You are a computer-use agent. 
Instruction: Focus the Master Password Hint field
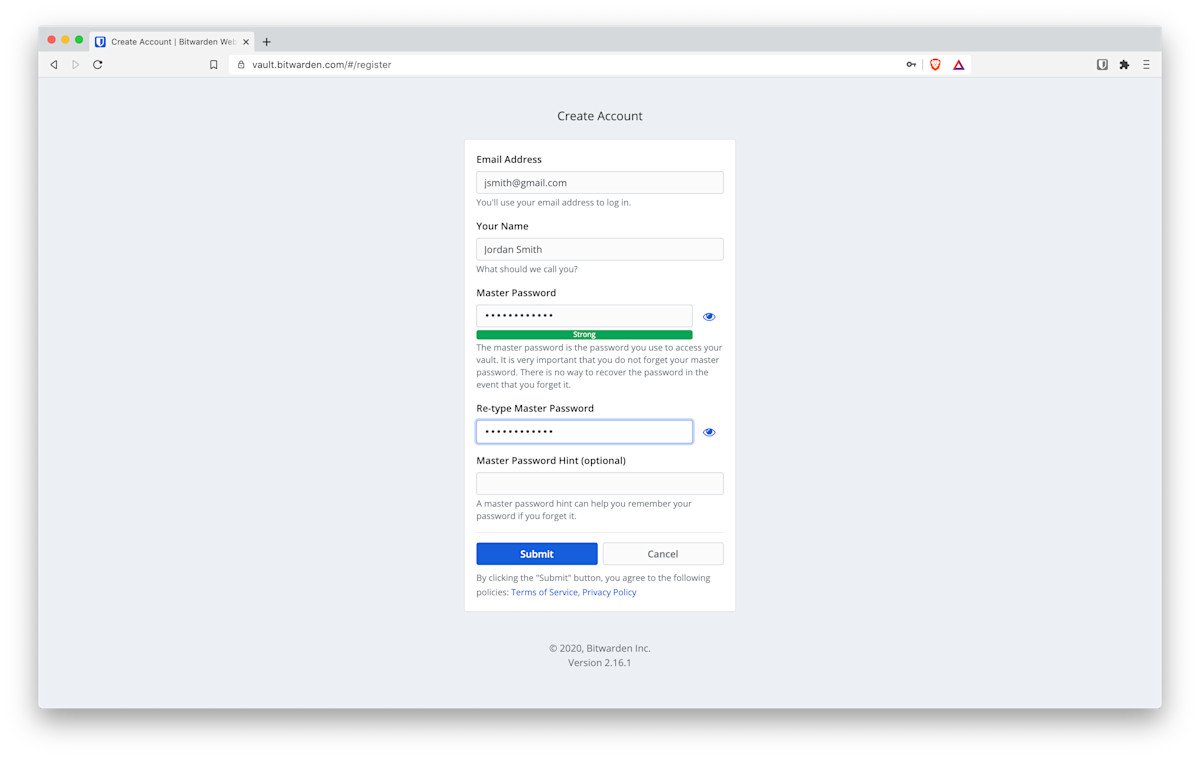pos(599,484)
